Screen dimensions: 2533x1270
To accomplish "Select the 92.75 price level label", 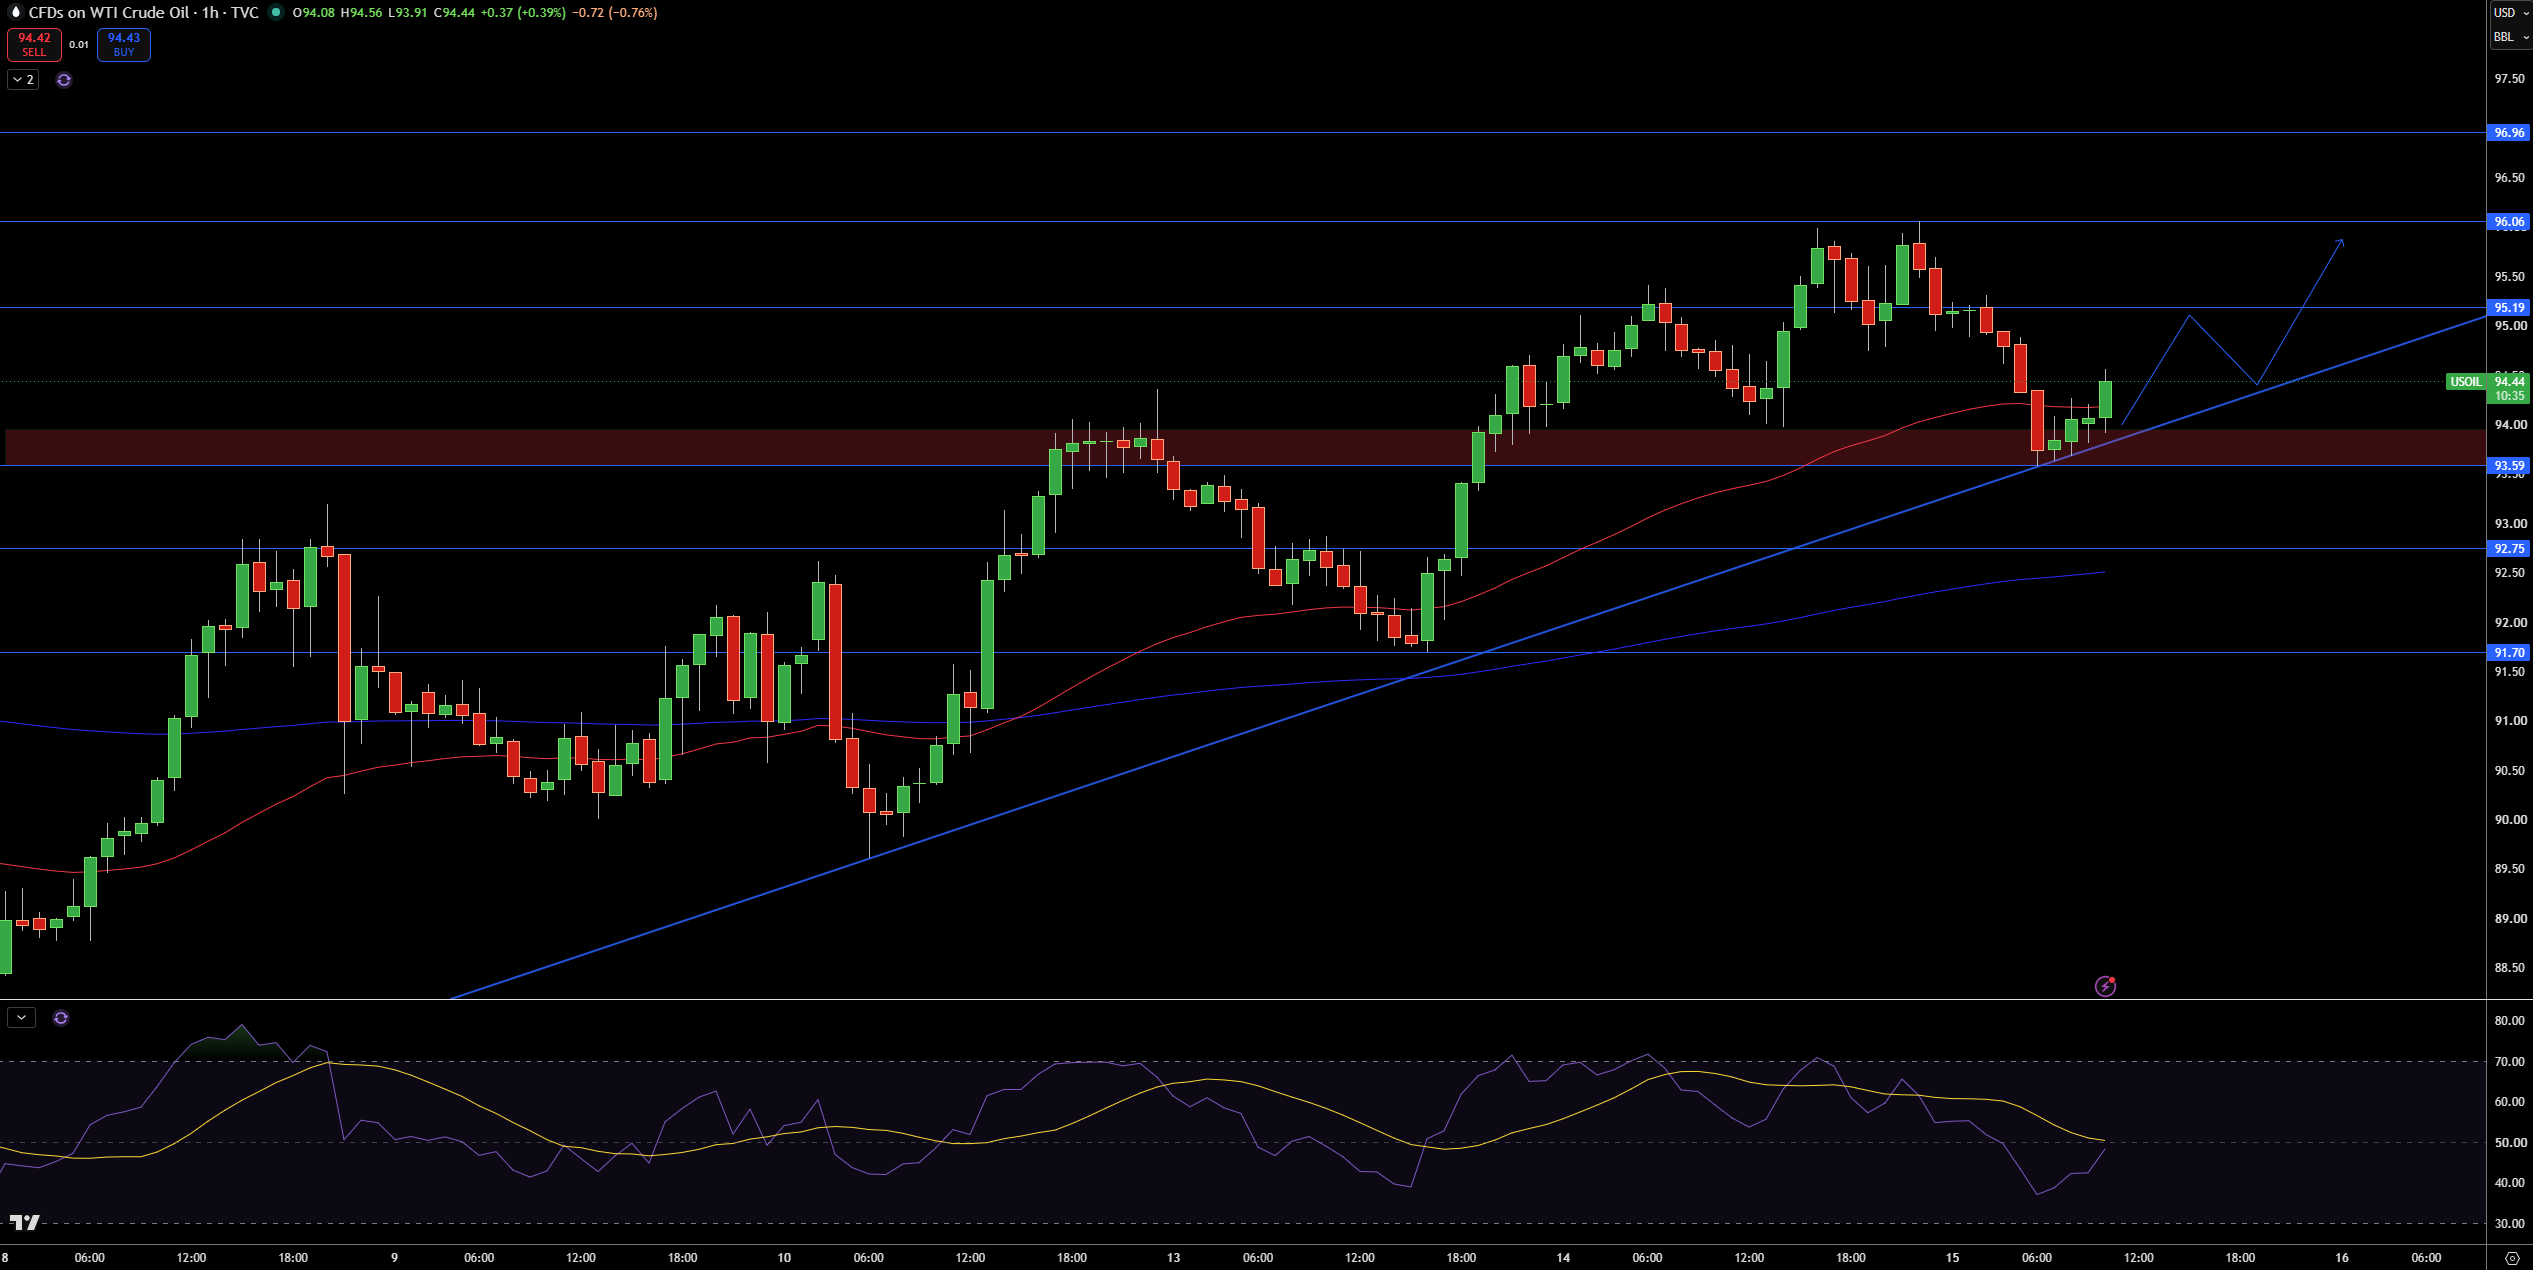I will 2508,549.
